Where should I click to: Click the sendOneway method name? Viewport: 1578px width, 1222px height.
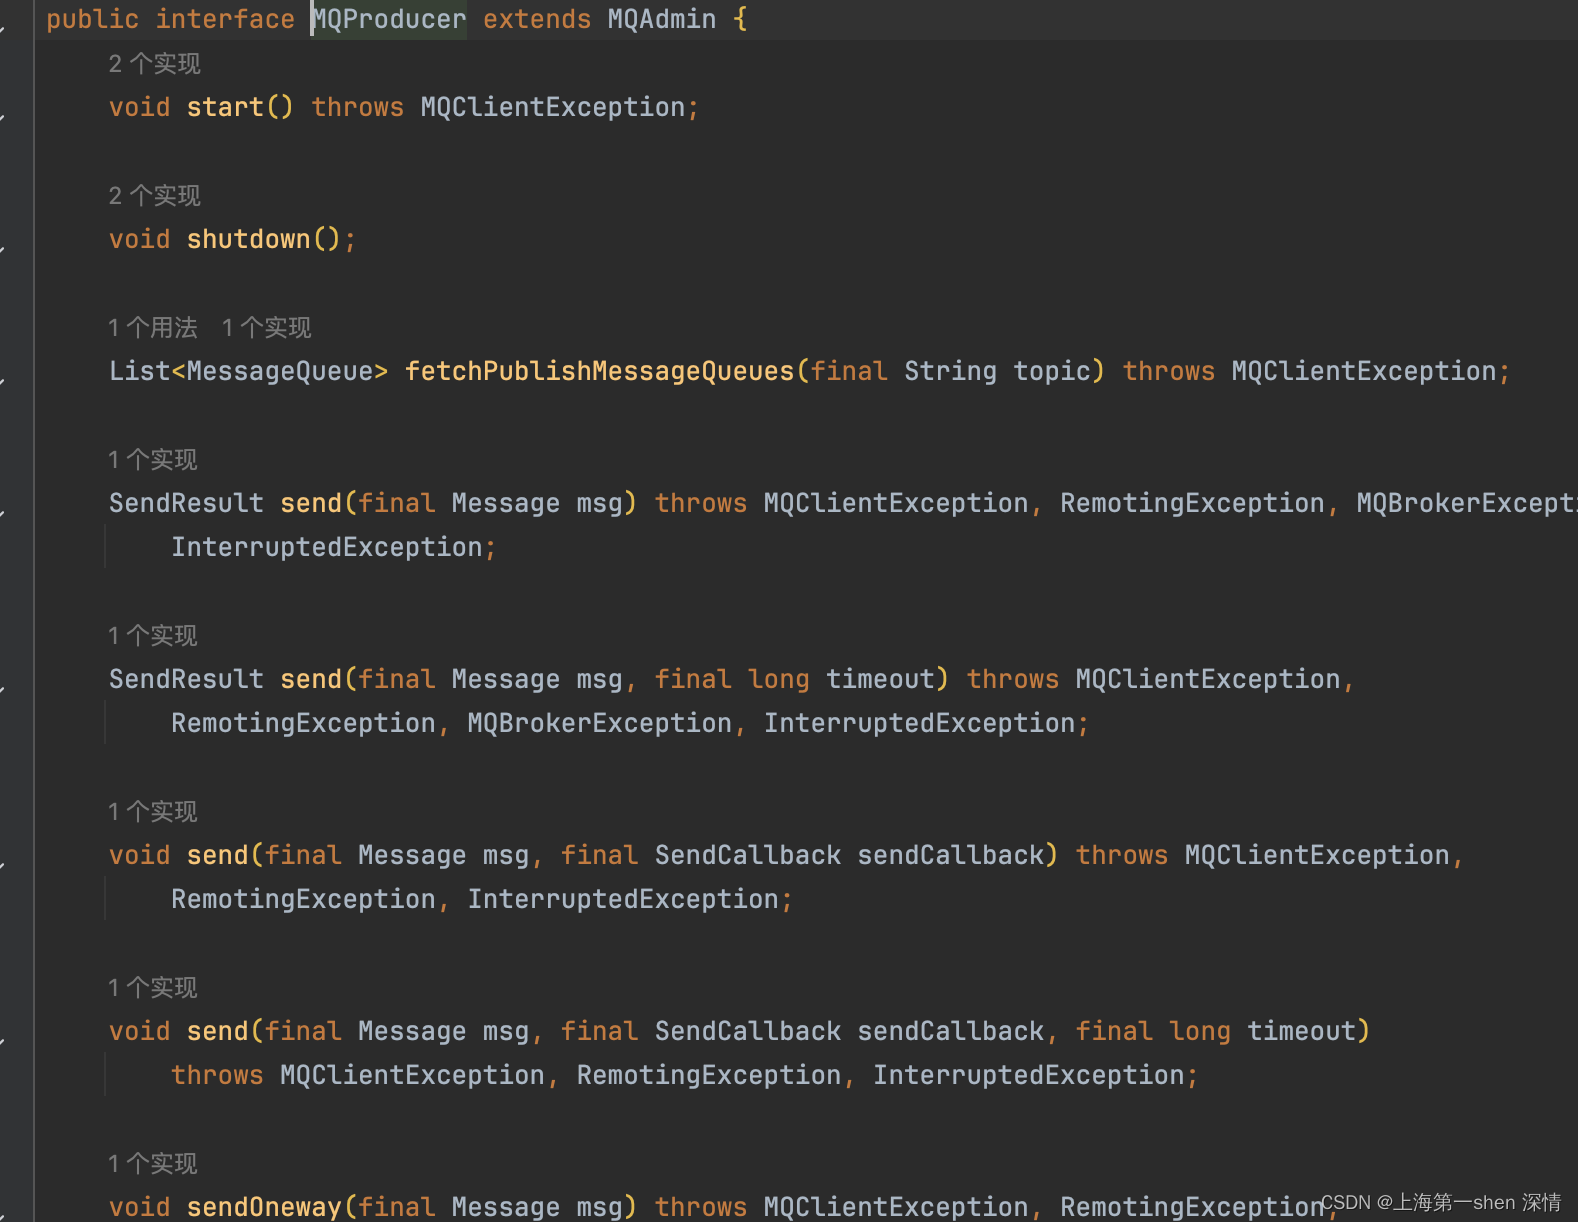[264, 1207]
